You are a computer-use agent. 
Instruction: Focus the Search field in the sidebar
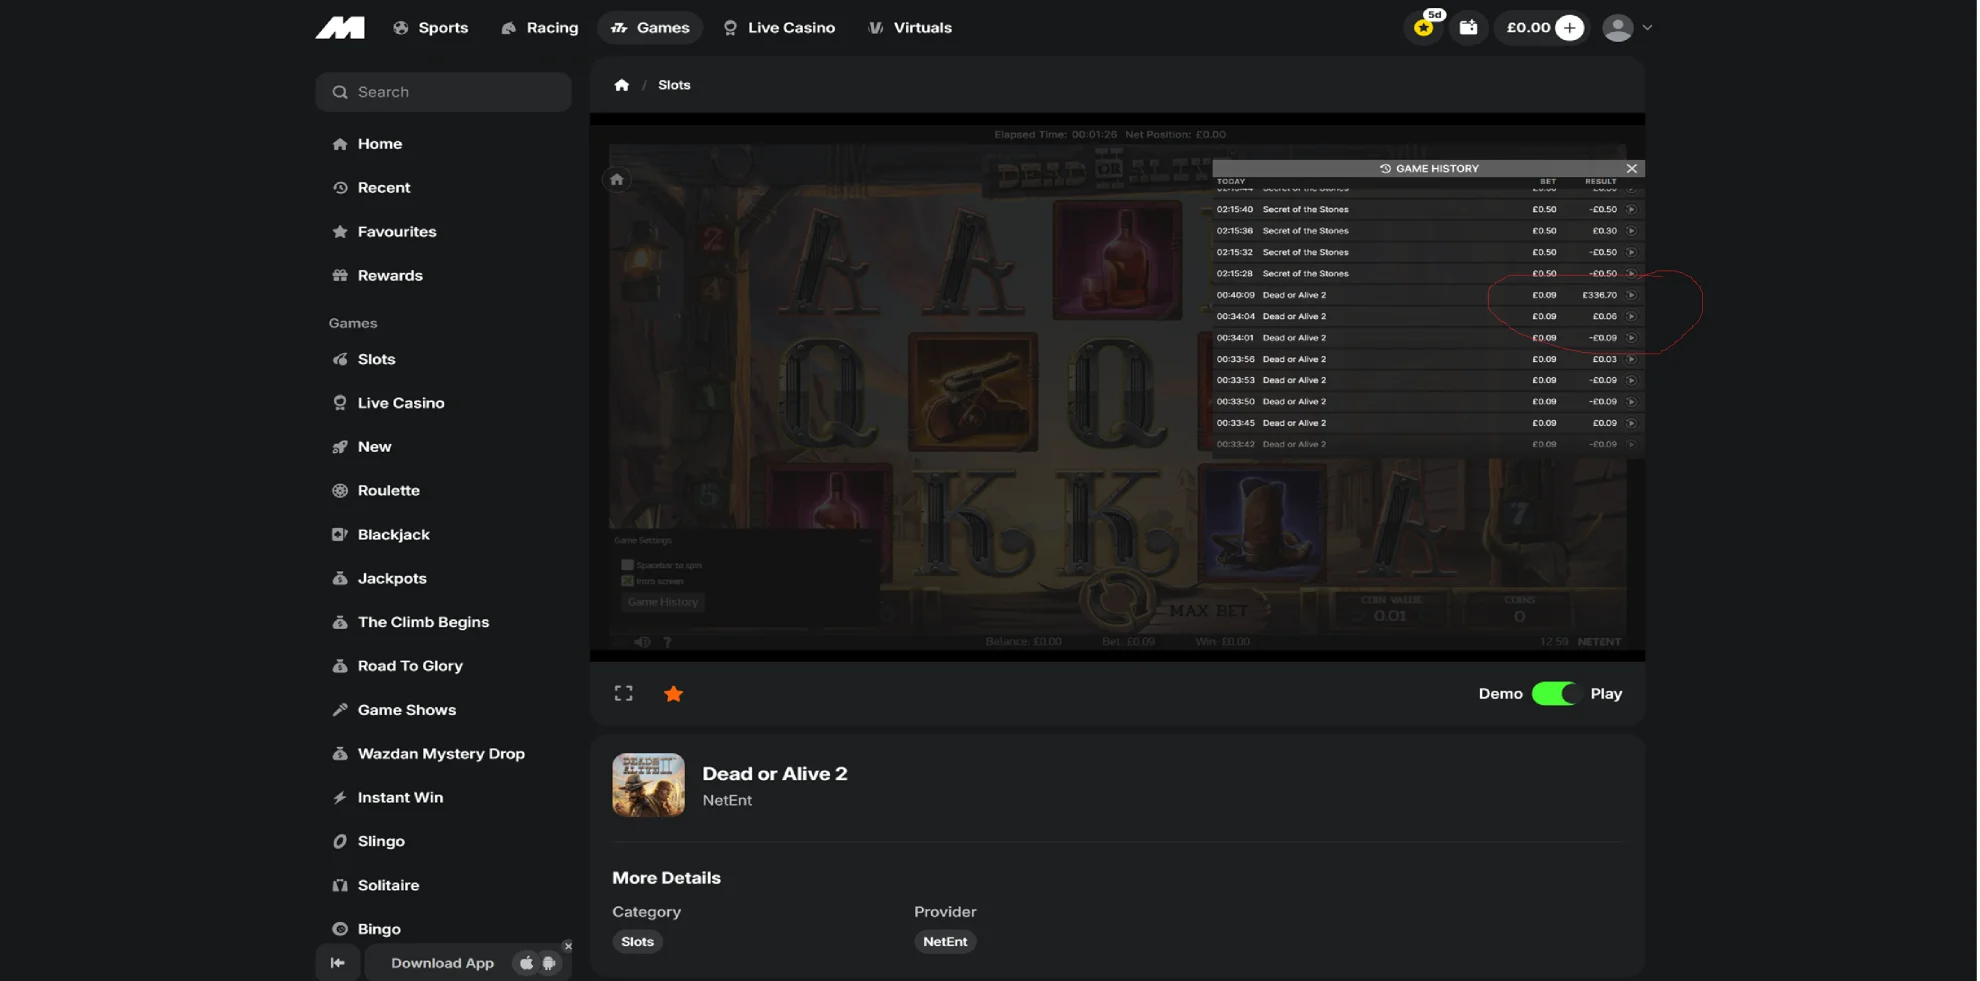click(444, 92)
